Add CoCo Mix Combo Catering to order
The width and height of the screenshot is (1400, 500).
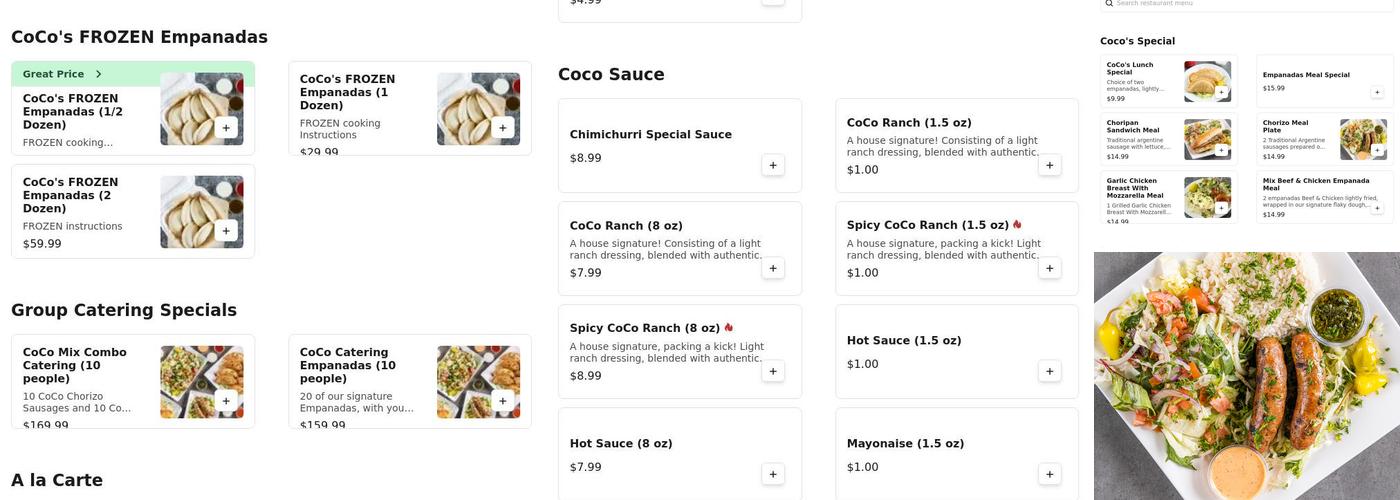tap(226, 401)
